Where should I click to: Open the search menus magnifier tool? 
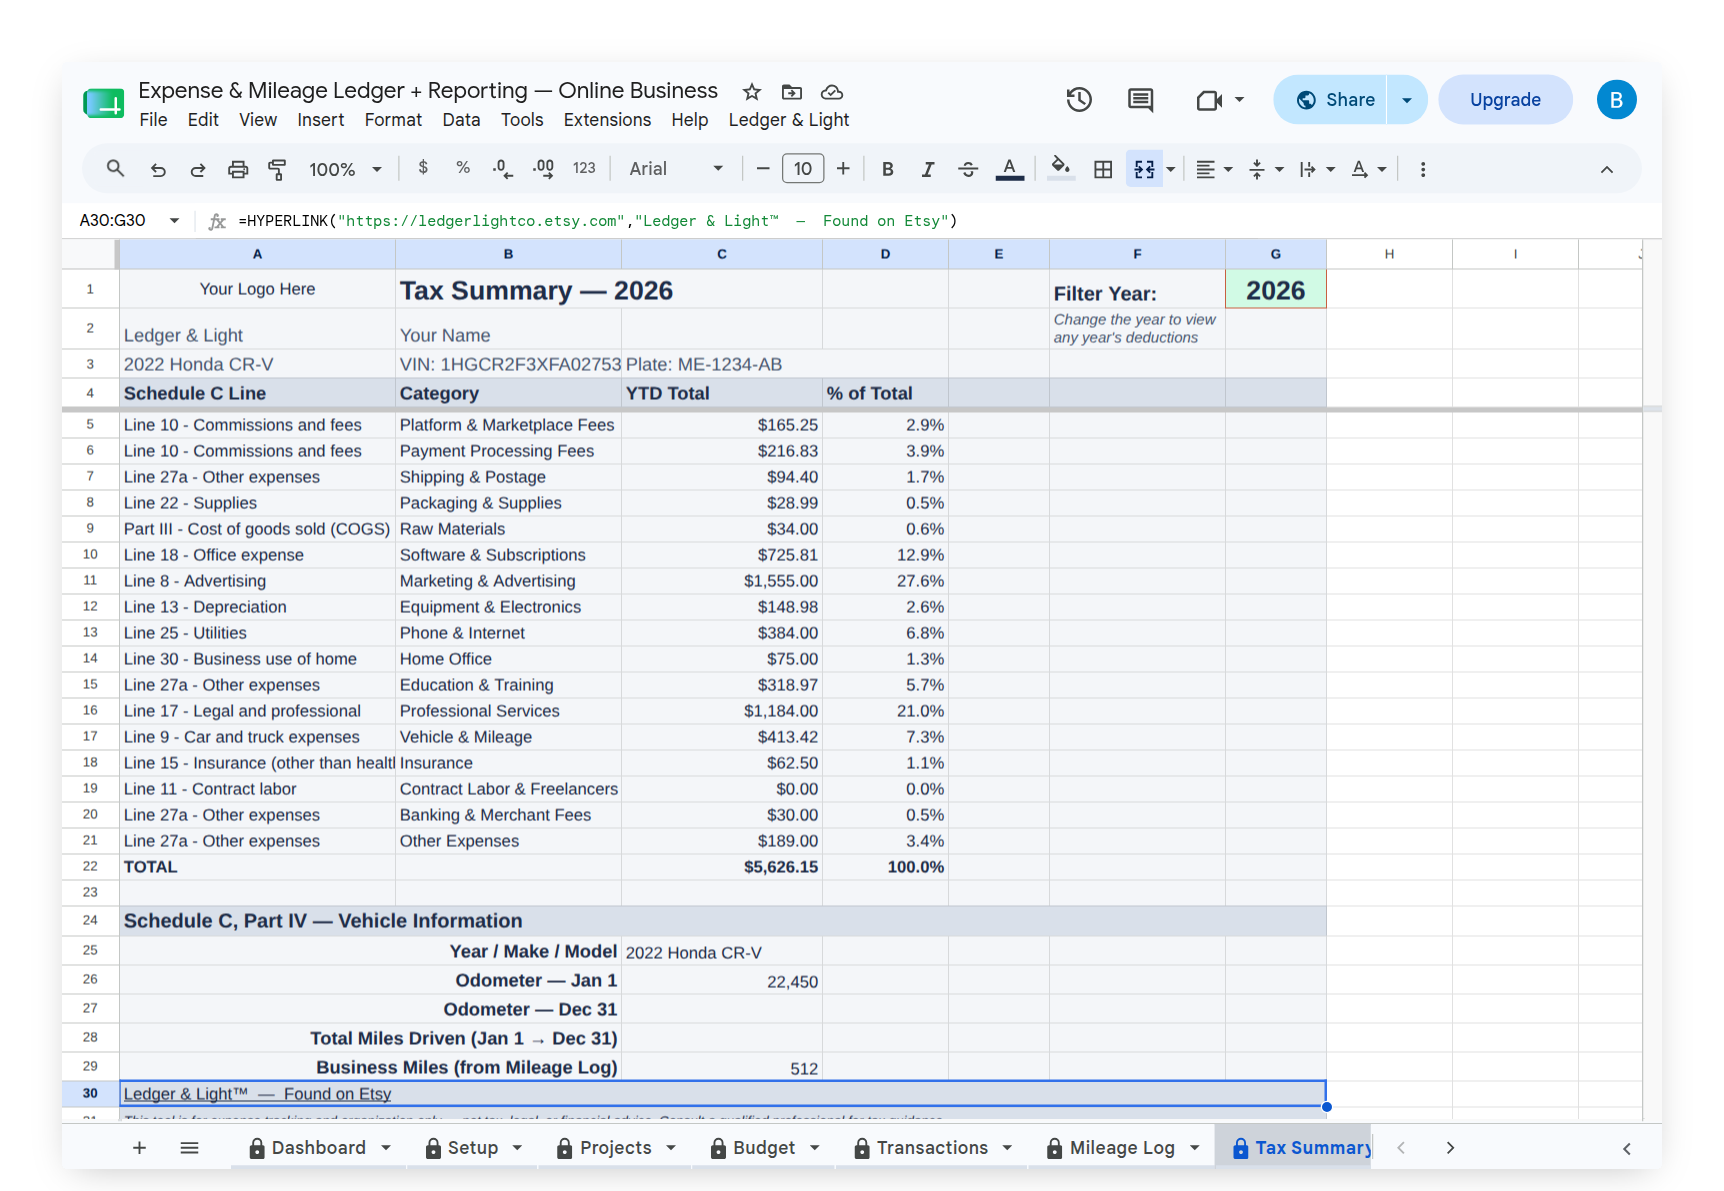click(x=116, y=169)
